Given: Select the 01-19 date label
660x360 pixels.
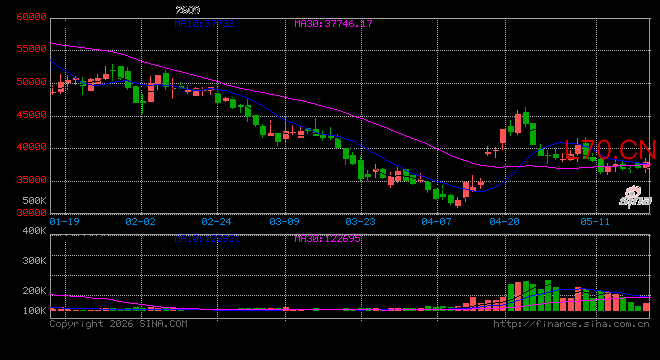Looking at the screenshot, I should [64, 221].
